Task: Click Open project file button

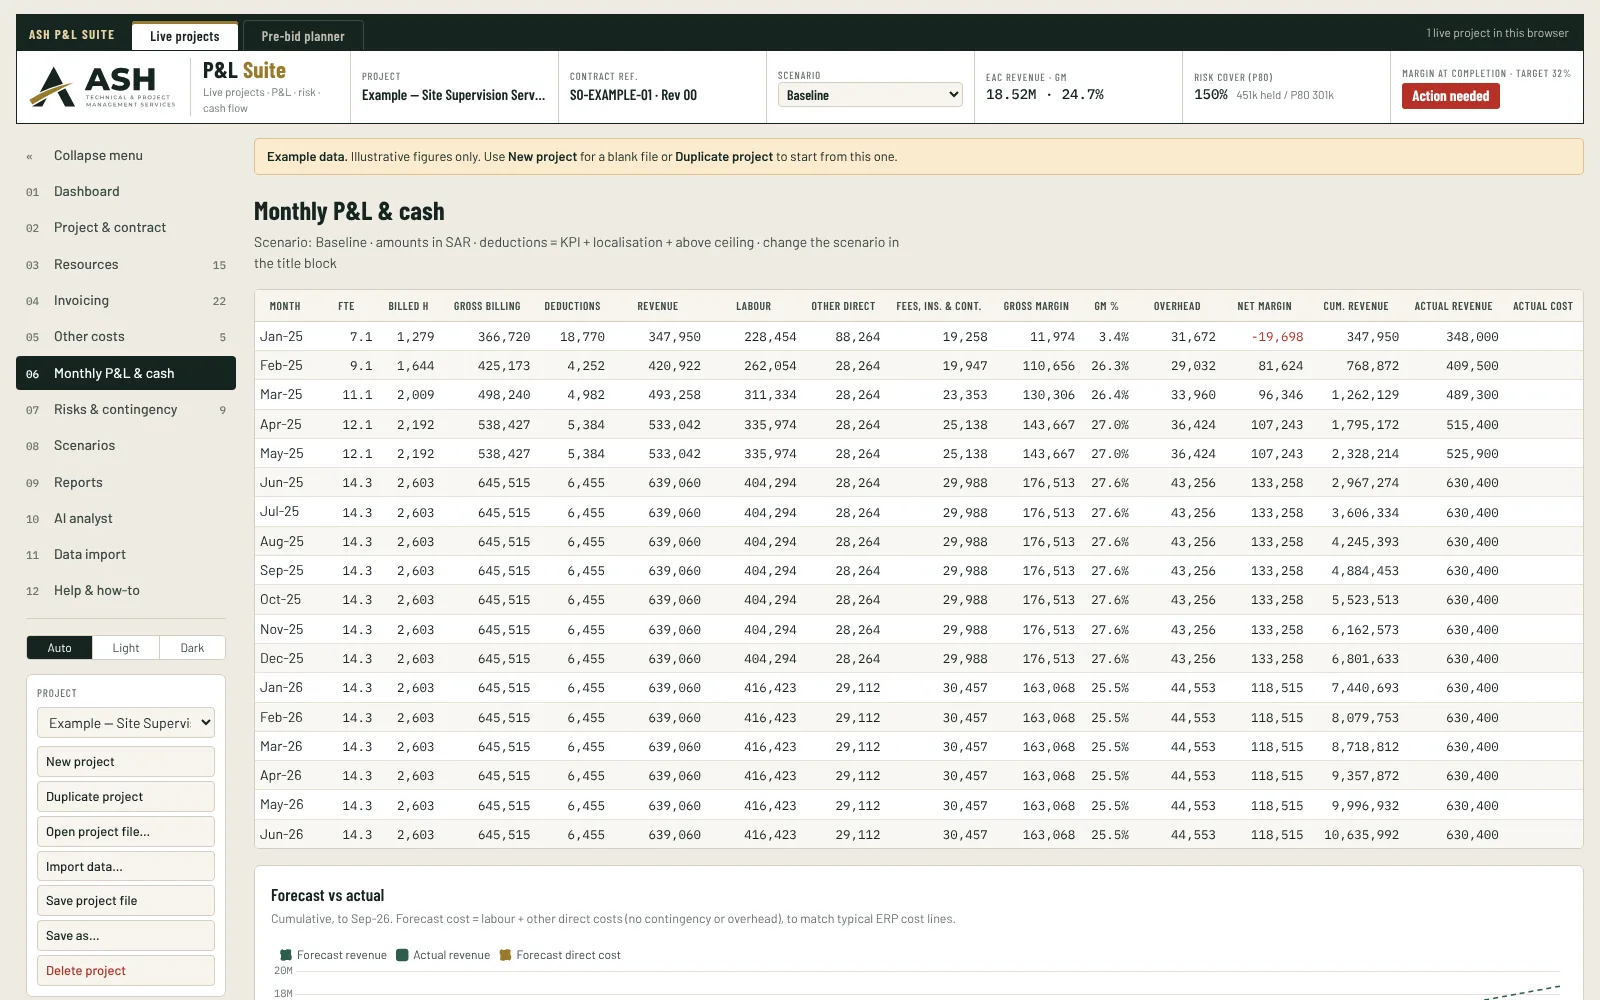Action: point(126,832)
